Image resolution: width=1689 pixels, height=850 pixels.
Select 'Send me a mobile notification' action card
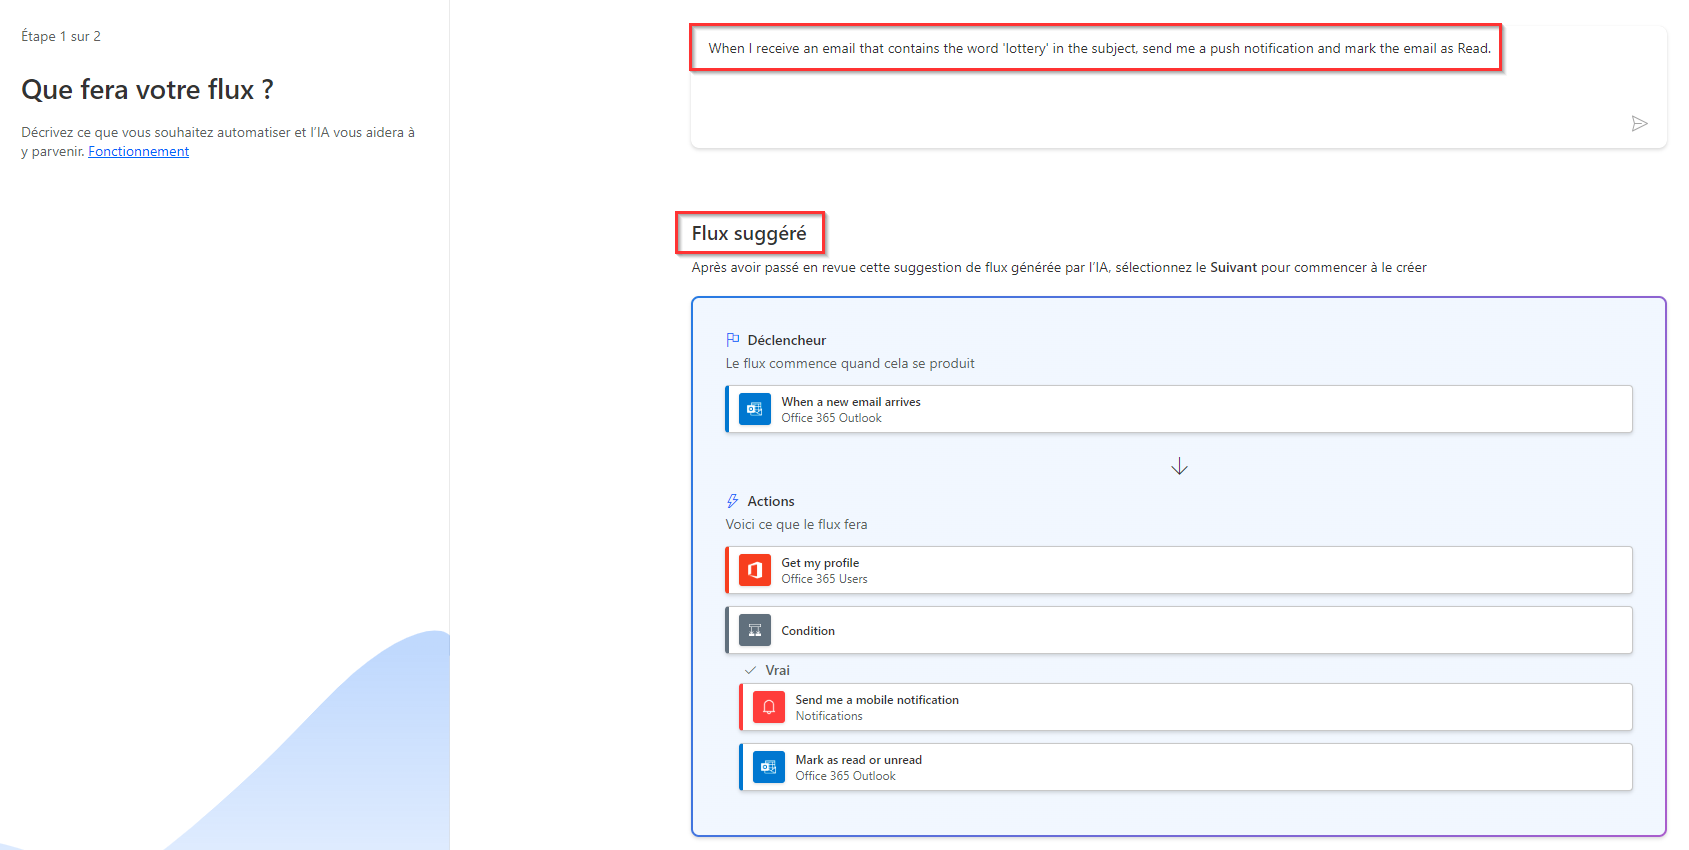pos(1186,707)
